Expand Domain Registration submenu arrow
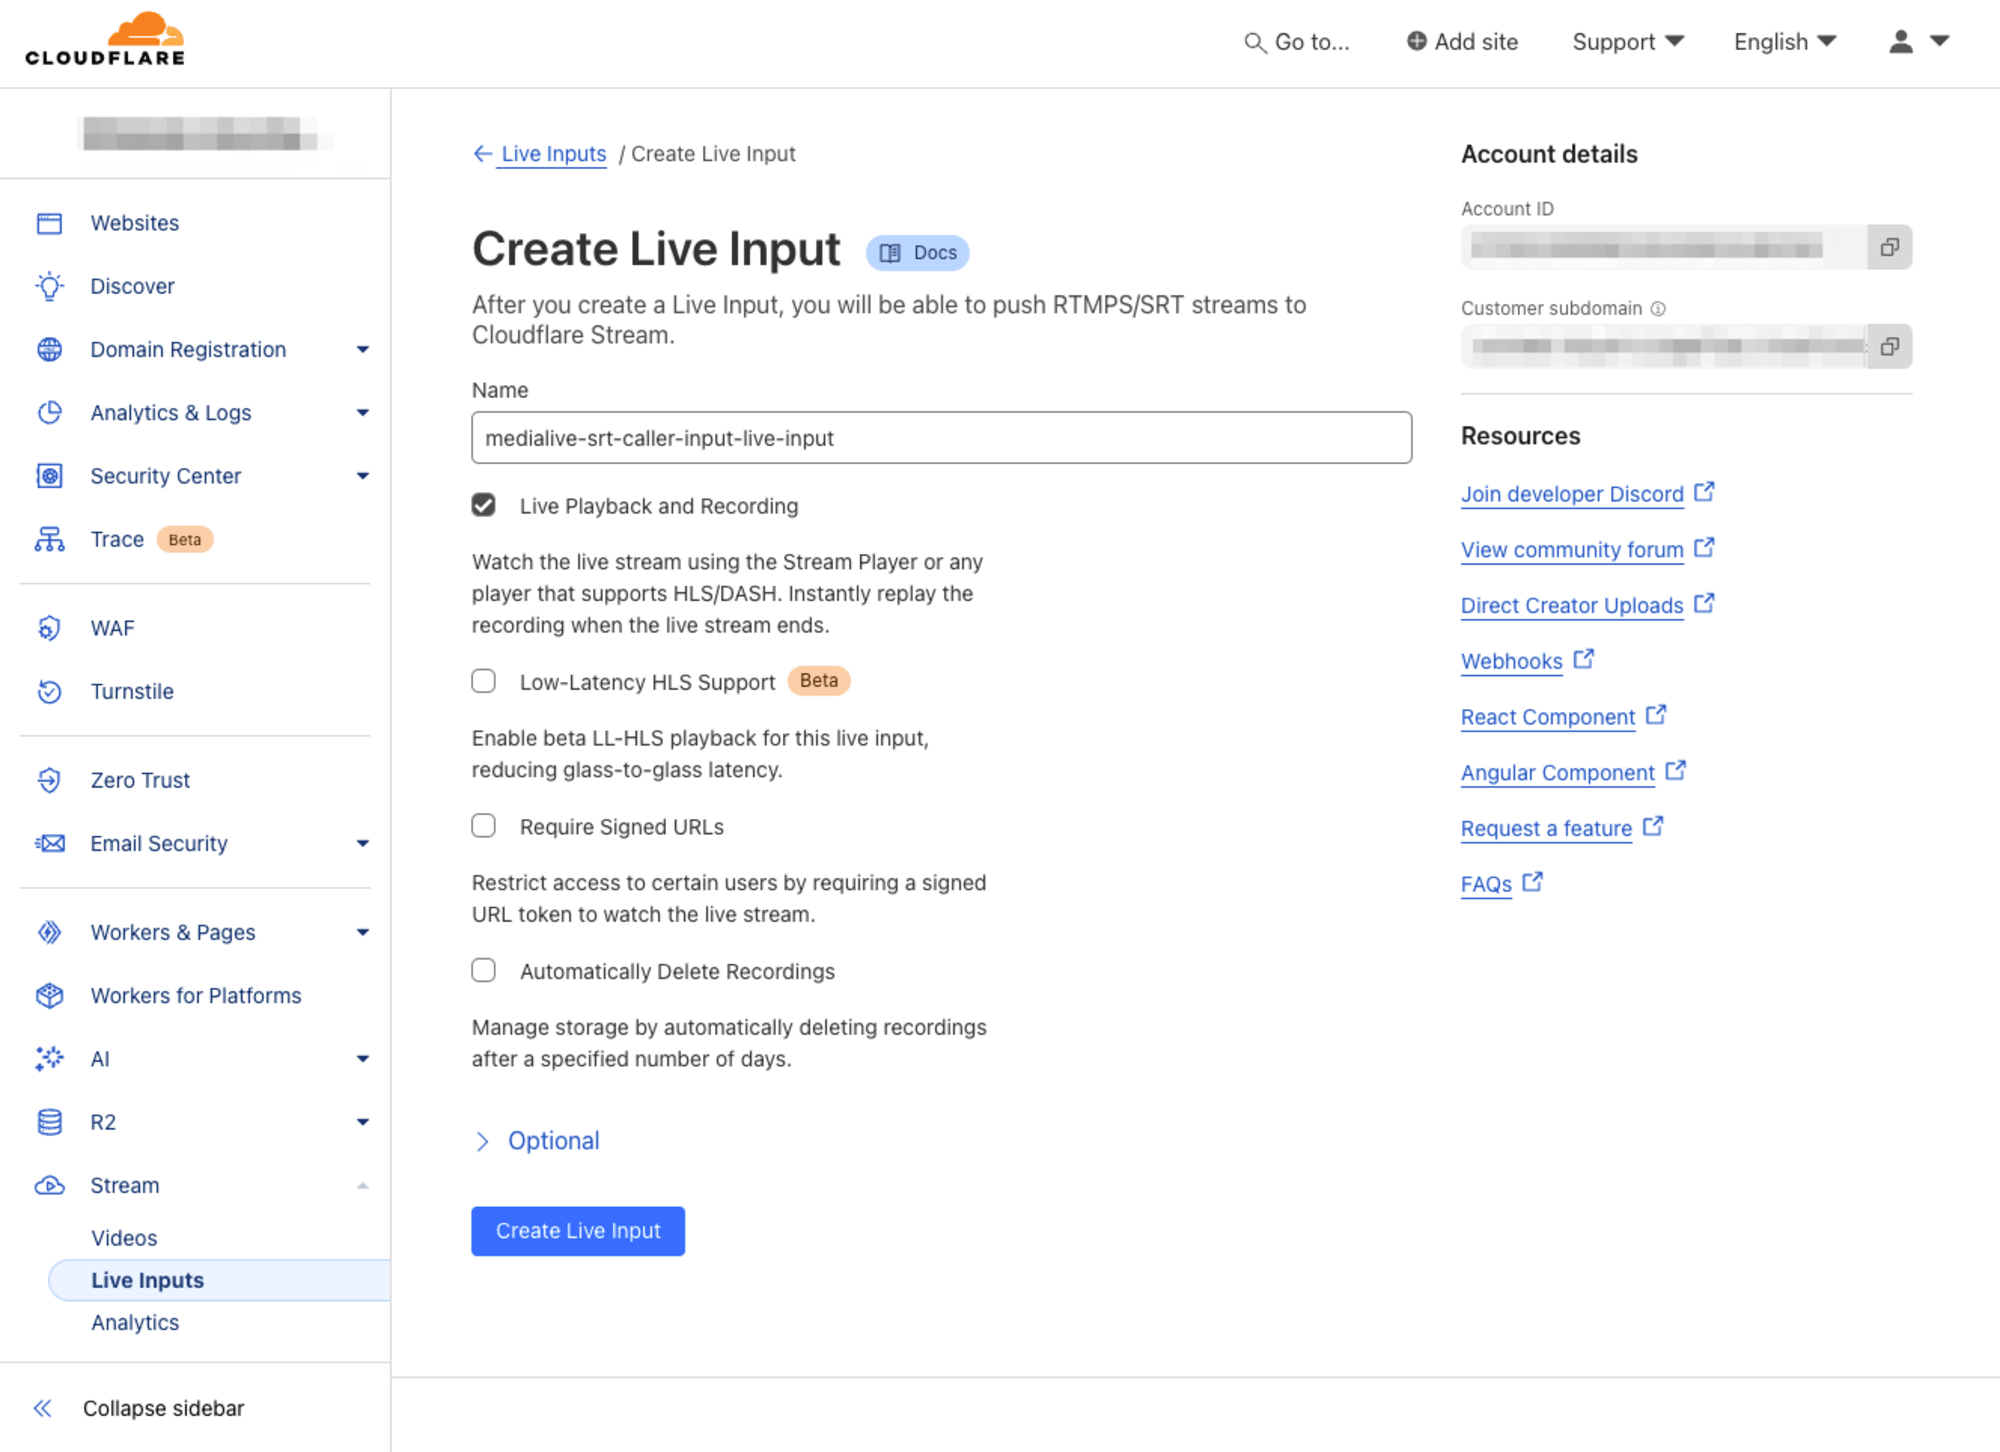 [363, 349]
